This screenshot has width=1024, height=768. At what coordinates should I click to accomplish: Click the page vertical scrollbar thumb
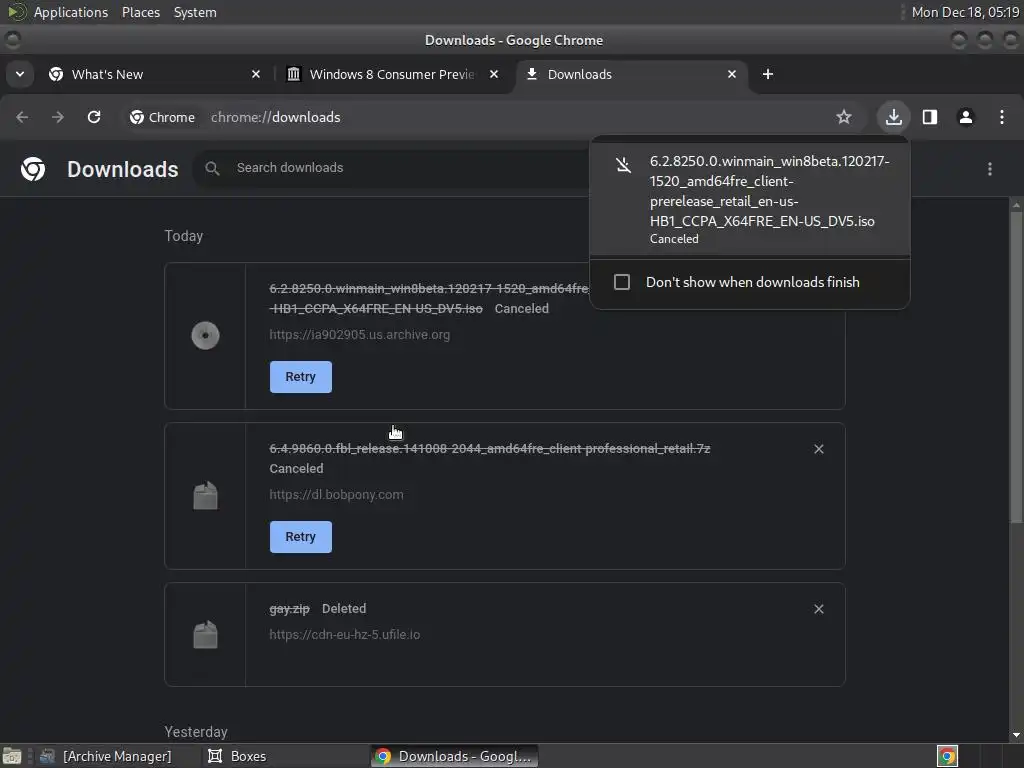click(1016, 366)
